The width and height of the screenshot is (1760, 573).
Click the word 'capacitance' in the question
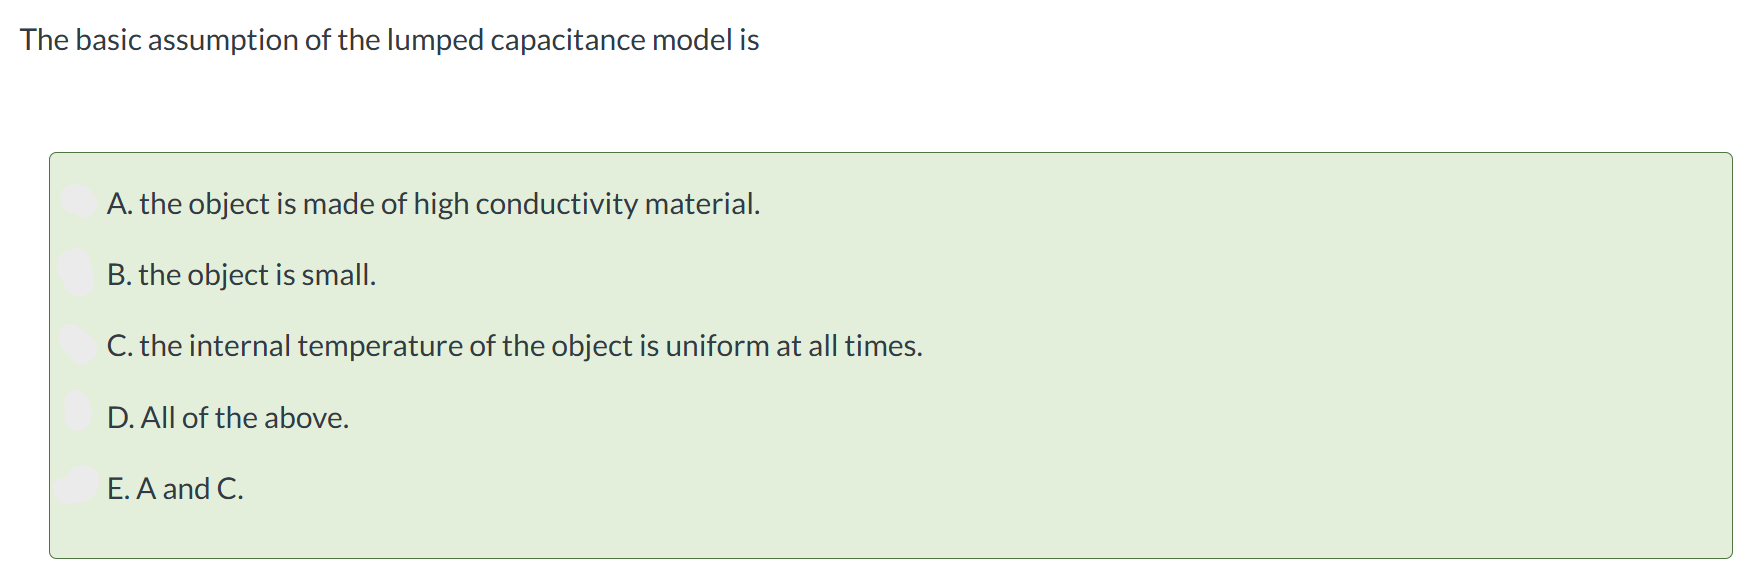tap(568, 40)
